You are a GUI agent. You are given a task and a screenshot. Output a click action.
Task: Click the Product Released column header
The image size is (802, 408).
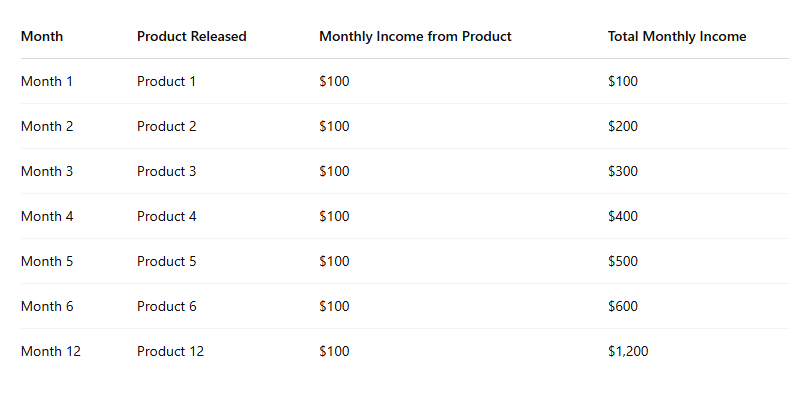click(x=191, y=37)
